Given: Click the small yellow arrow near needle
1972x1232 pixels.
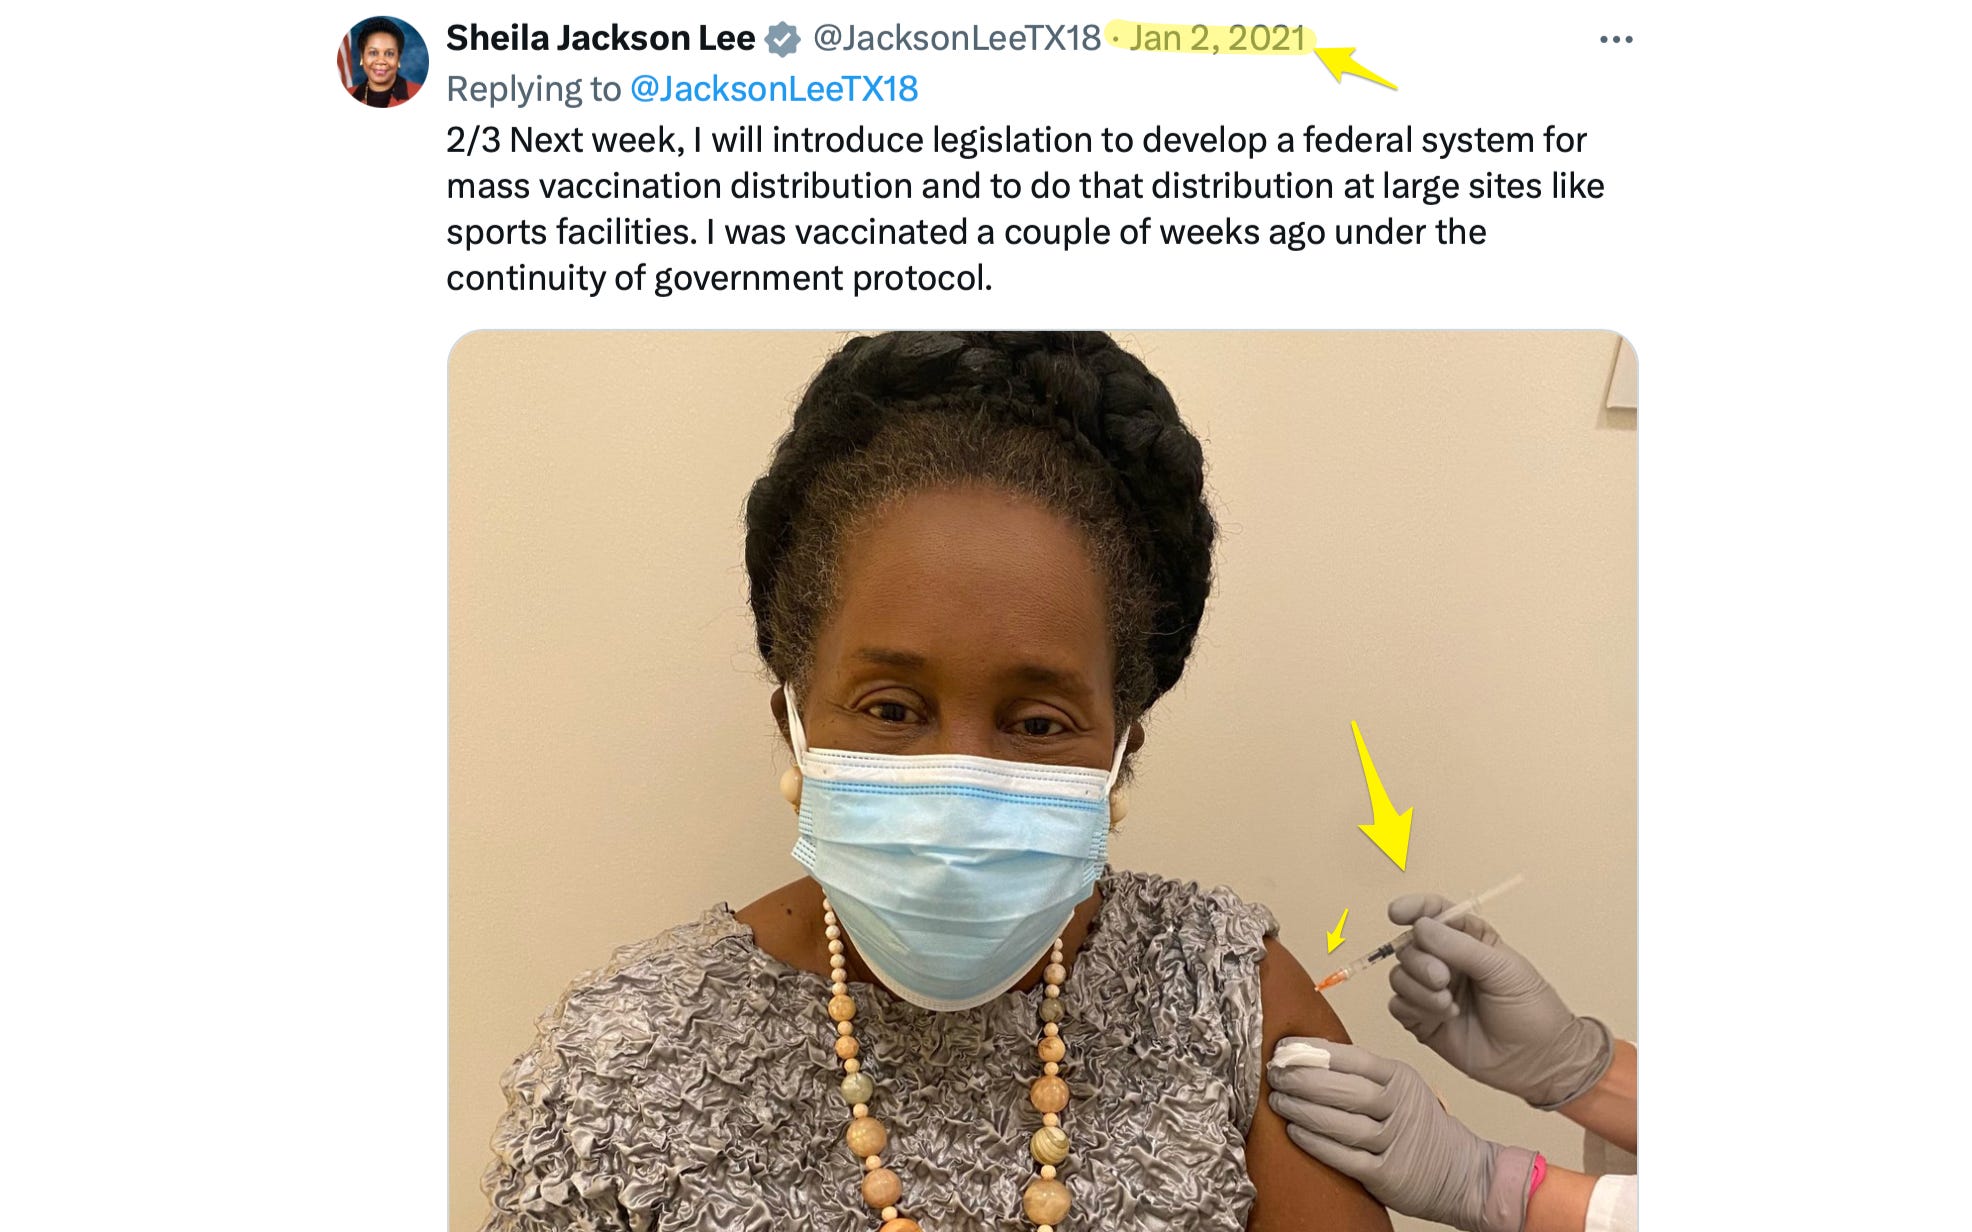Looking at the screenshot, I should (1337, 930).
